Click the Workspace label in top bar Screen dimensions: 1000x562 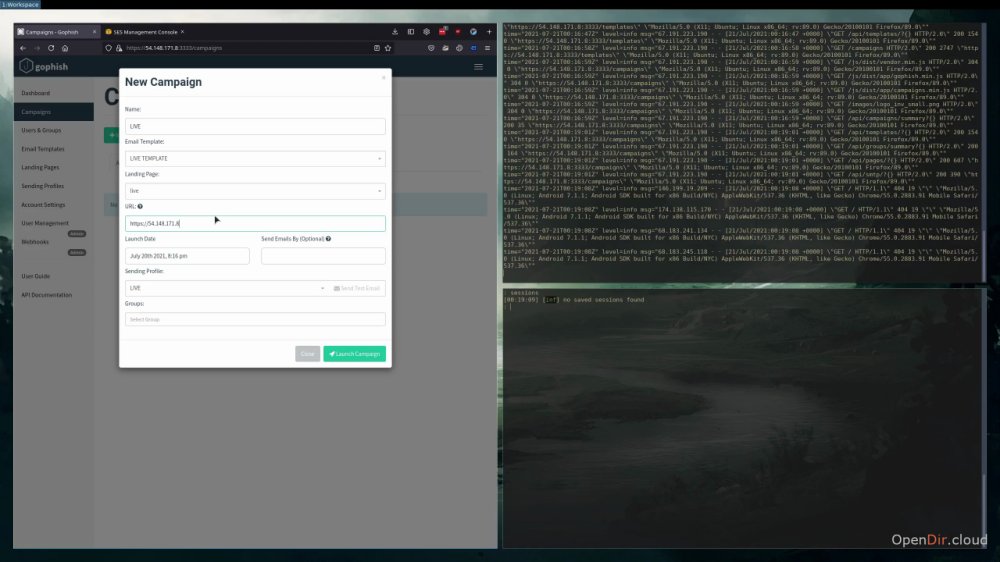(20, 4)
